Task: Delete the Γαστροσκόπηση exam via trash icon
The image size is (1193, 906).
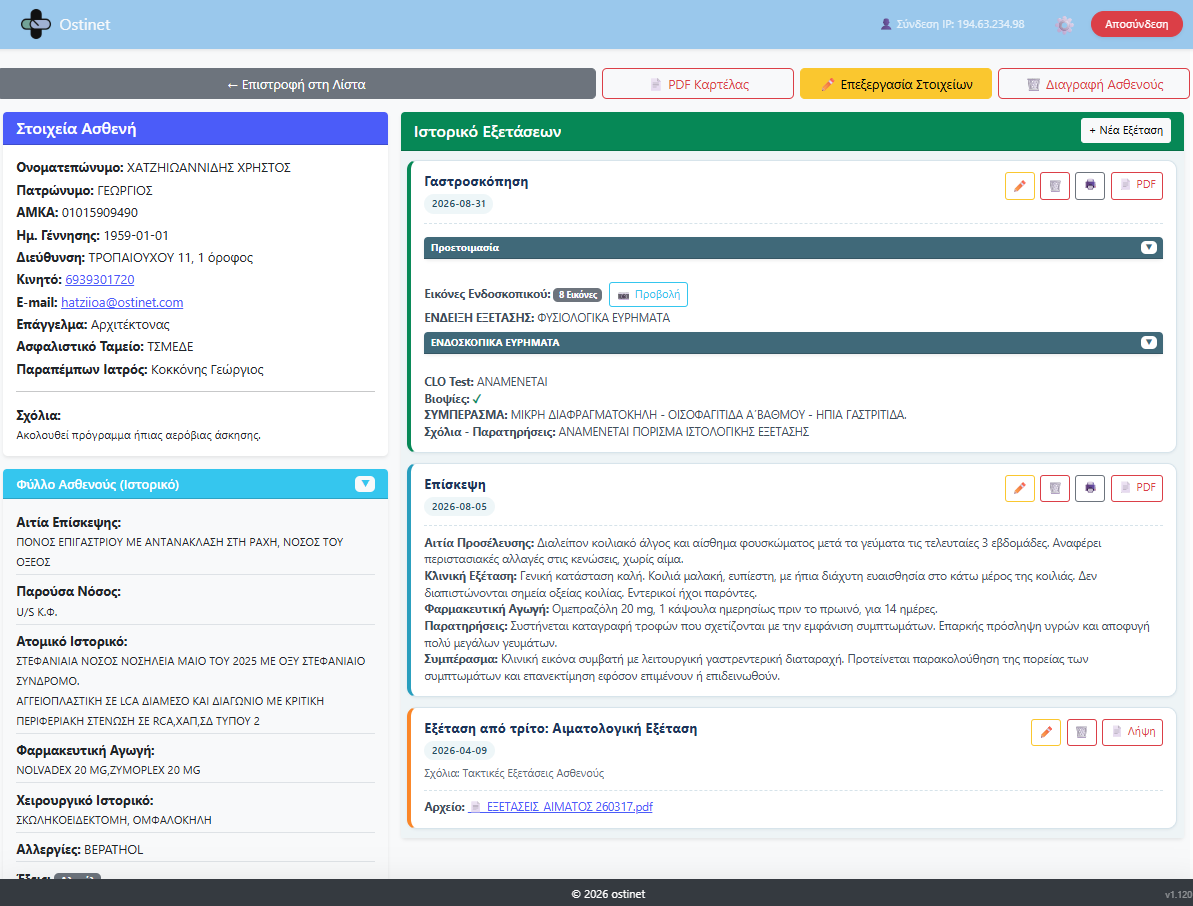Action: (x=1055, y=186)
